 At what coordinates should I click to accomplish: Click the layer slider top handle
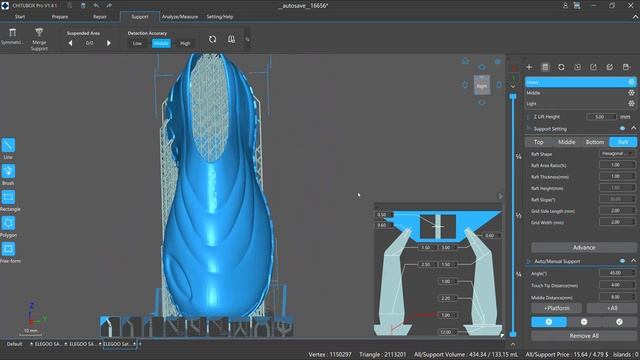tap(513, 96)
